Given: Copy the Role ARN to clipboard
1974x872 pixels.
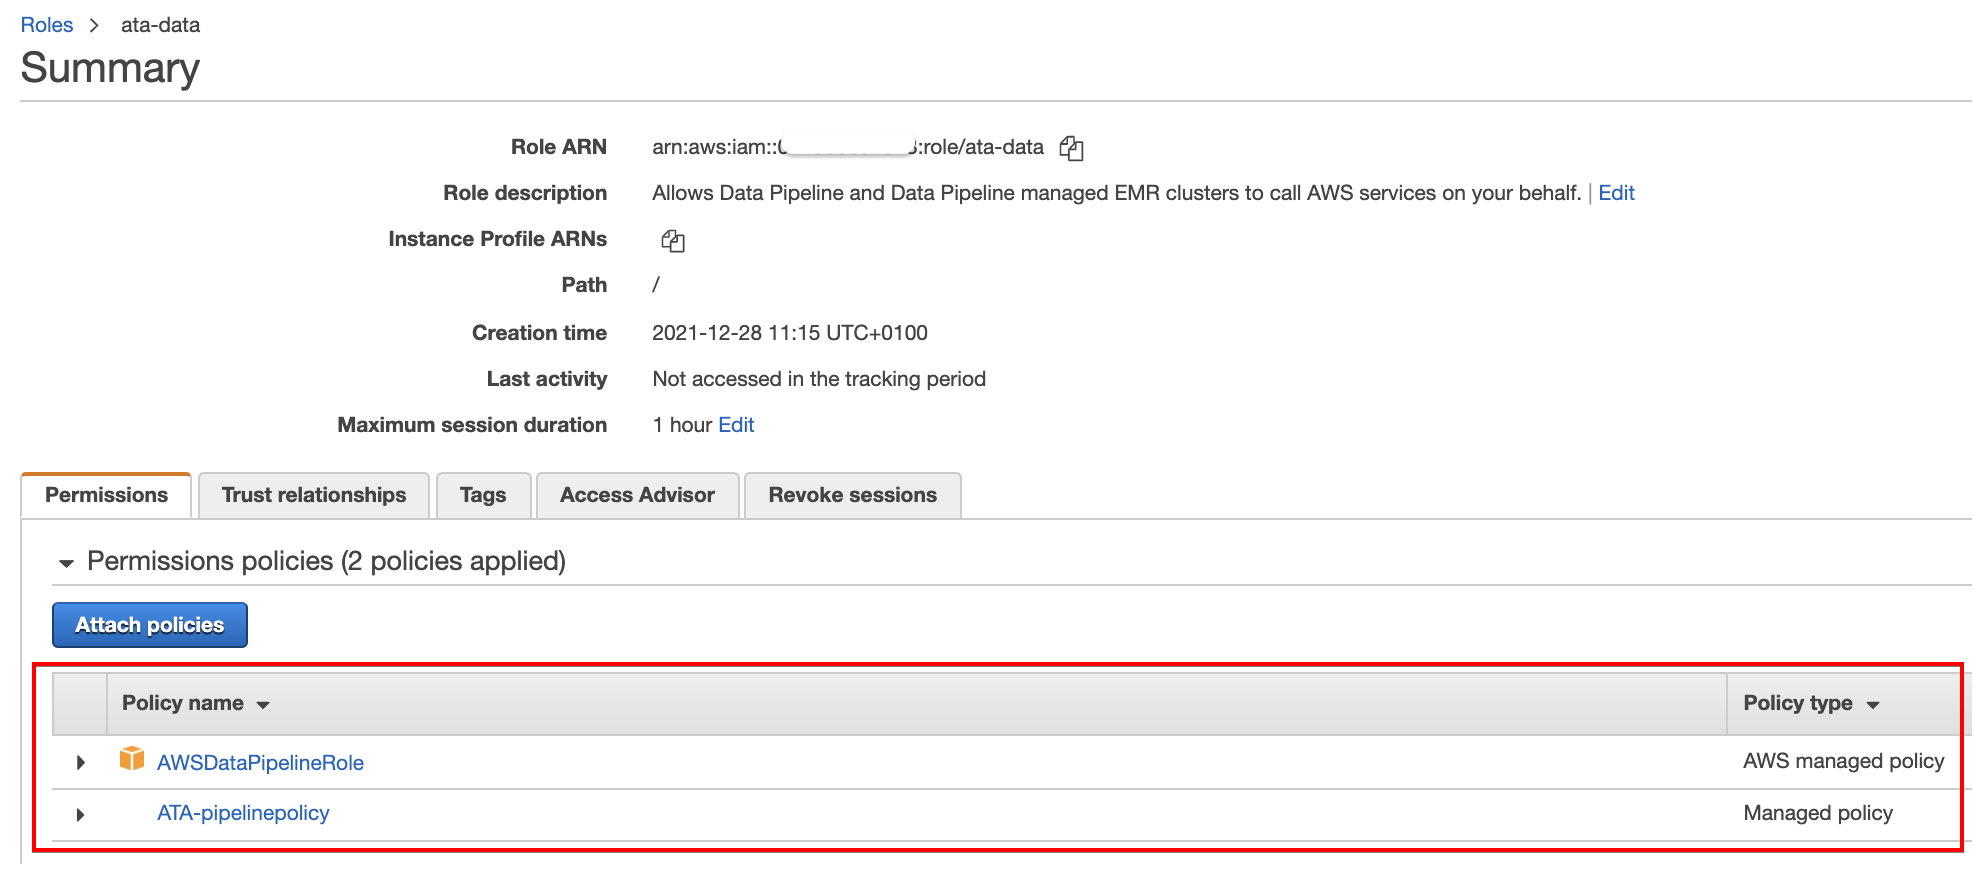Looking at the screenshot, I should pos(1071,148).
